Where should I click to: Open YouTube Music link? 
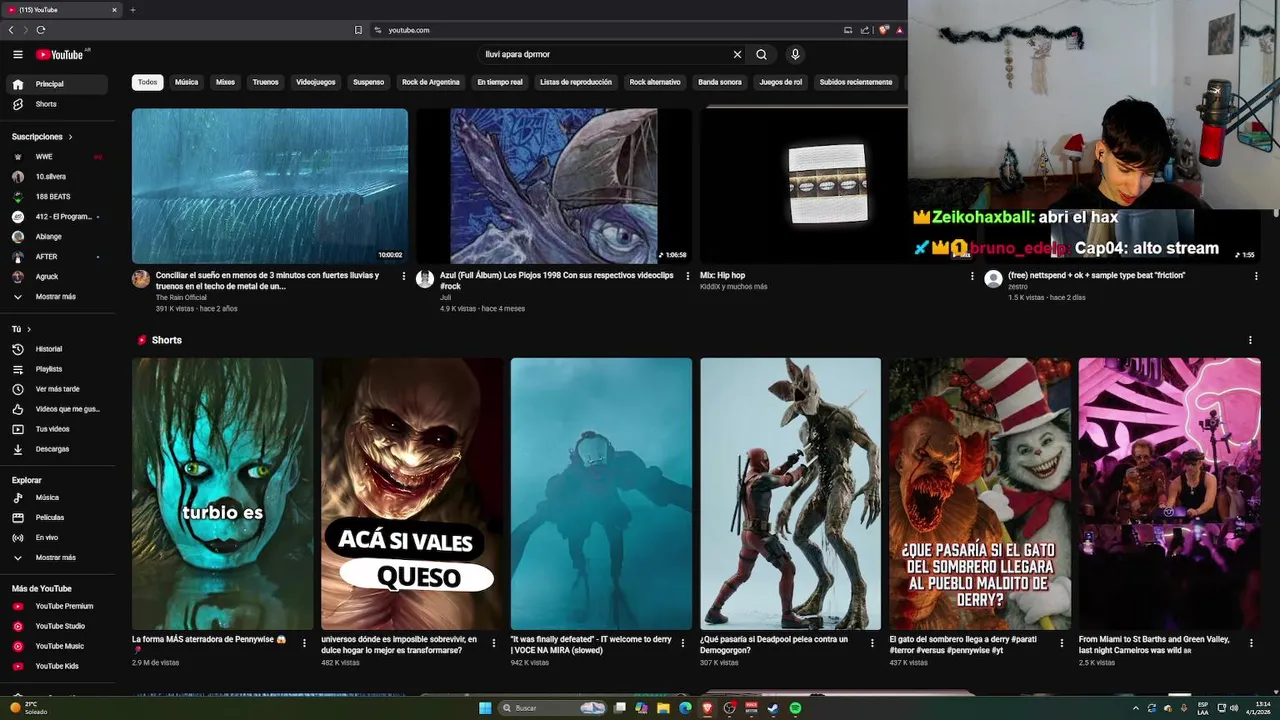[56, 646]
